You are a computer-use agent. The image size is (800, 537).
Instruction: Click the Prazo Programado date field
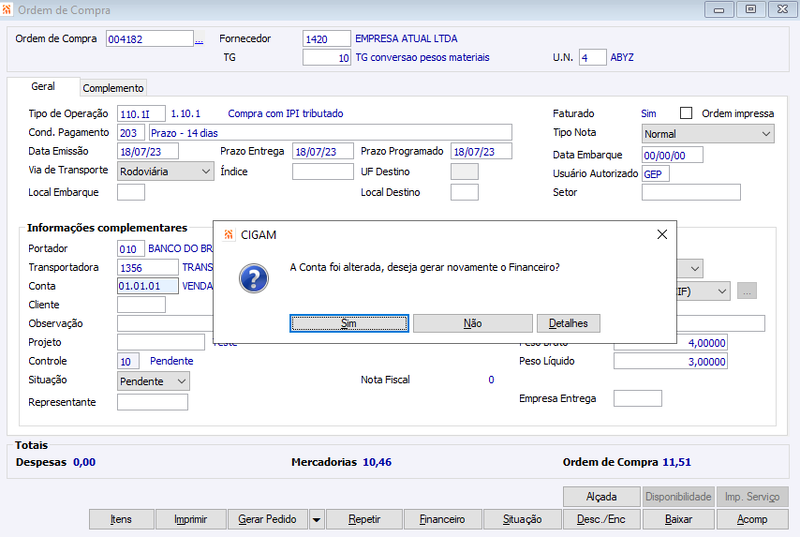coord(481,152)
